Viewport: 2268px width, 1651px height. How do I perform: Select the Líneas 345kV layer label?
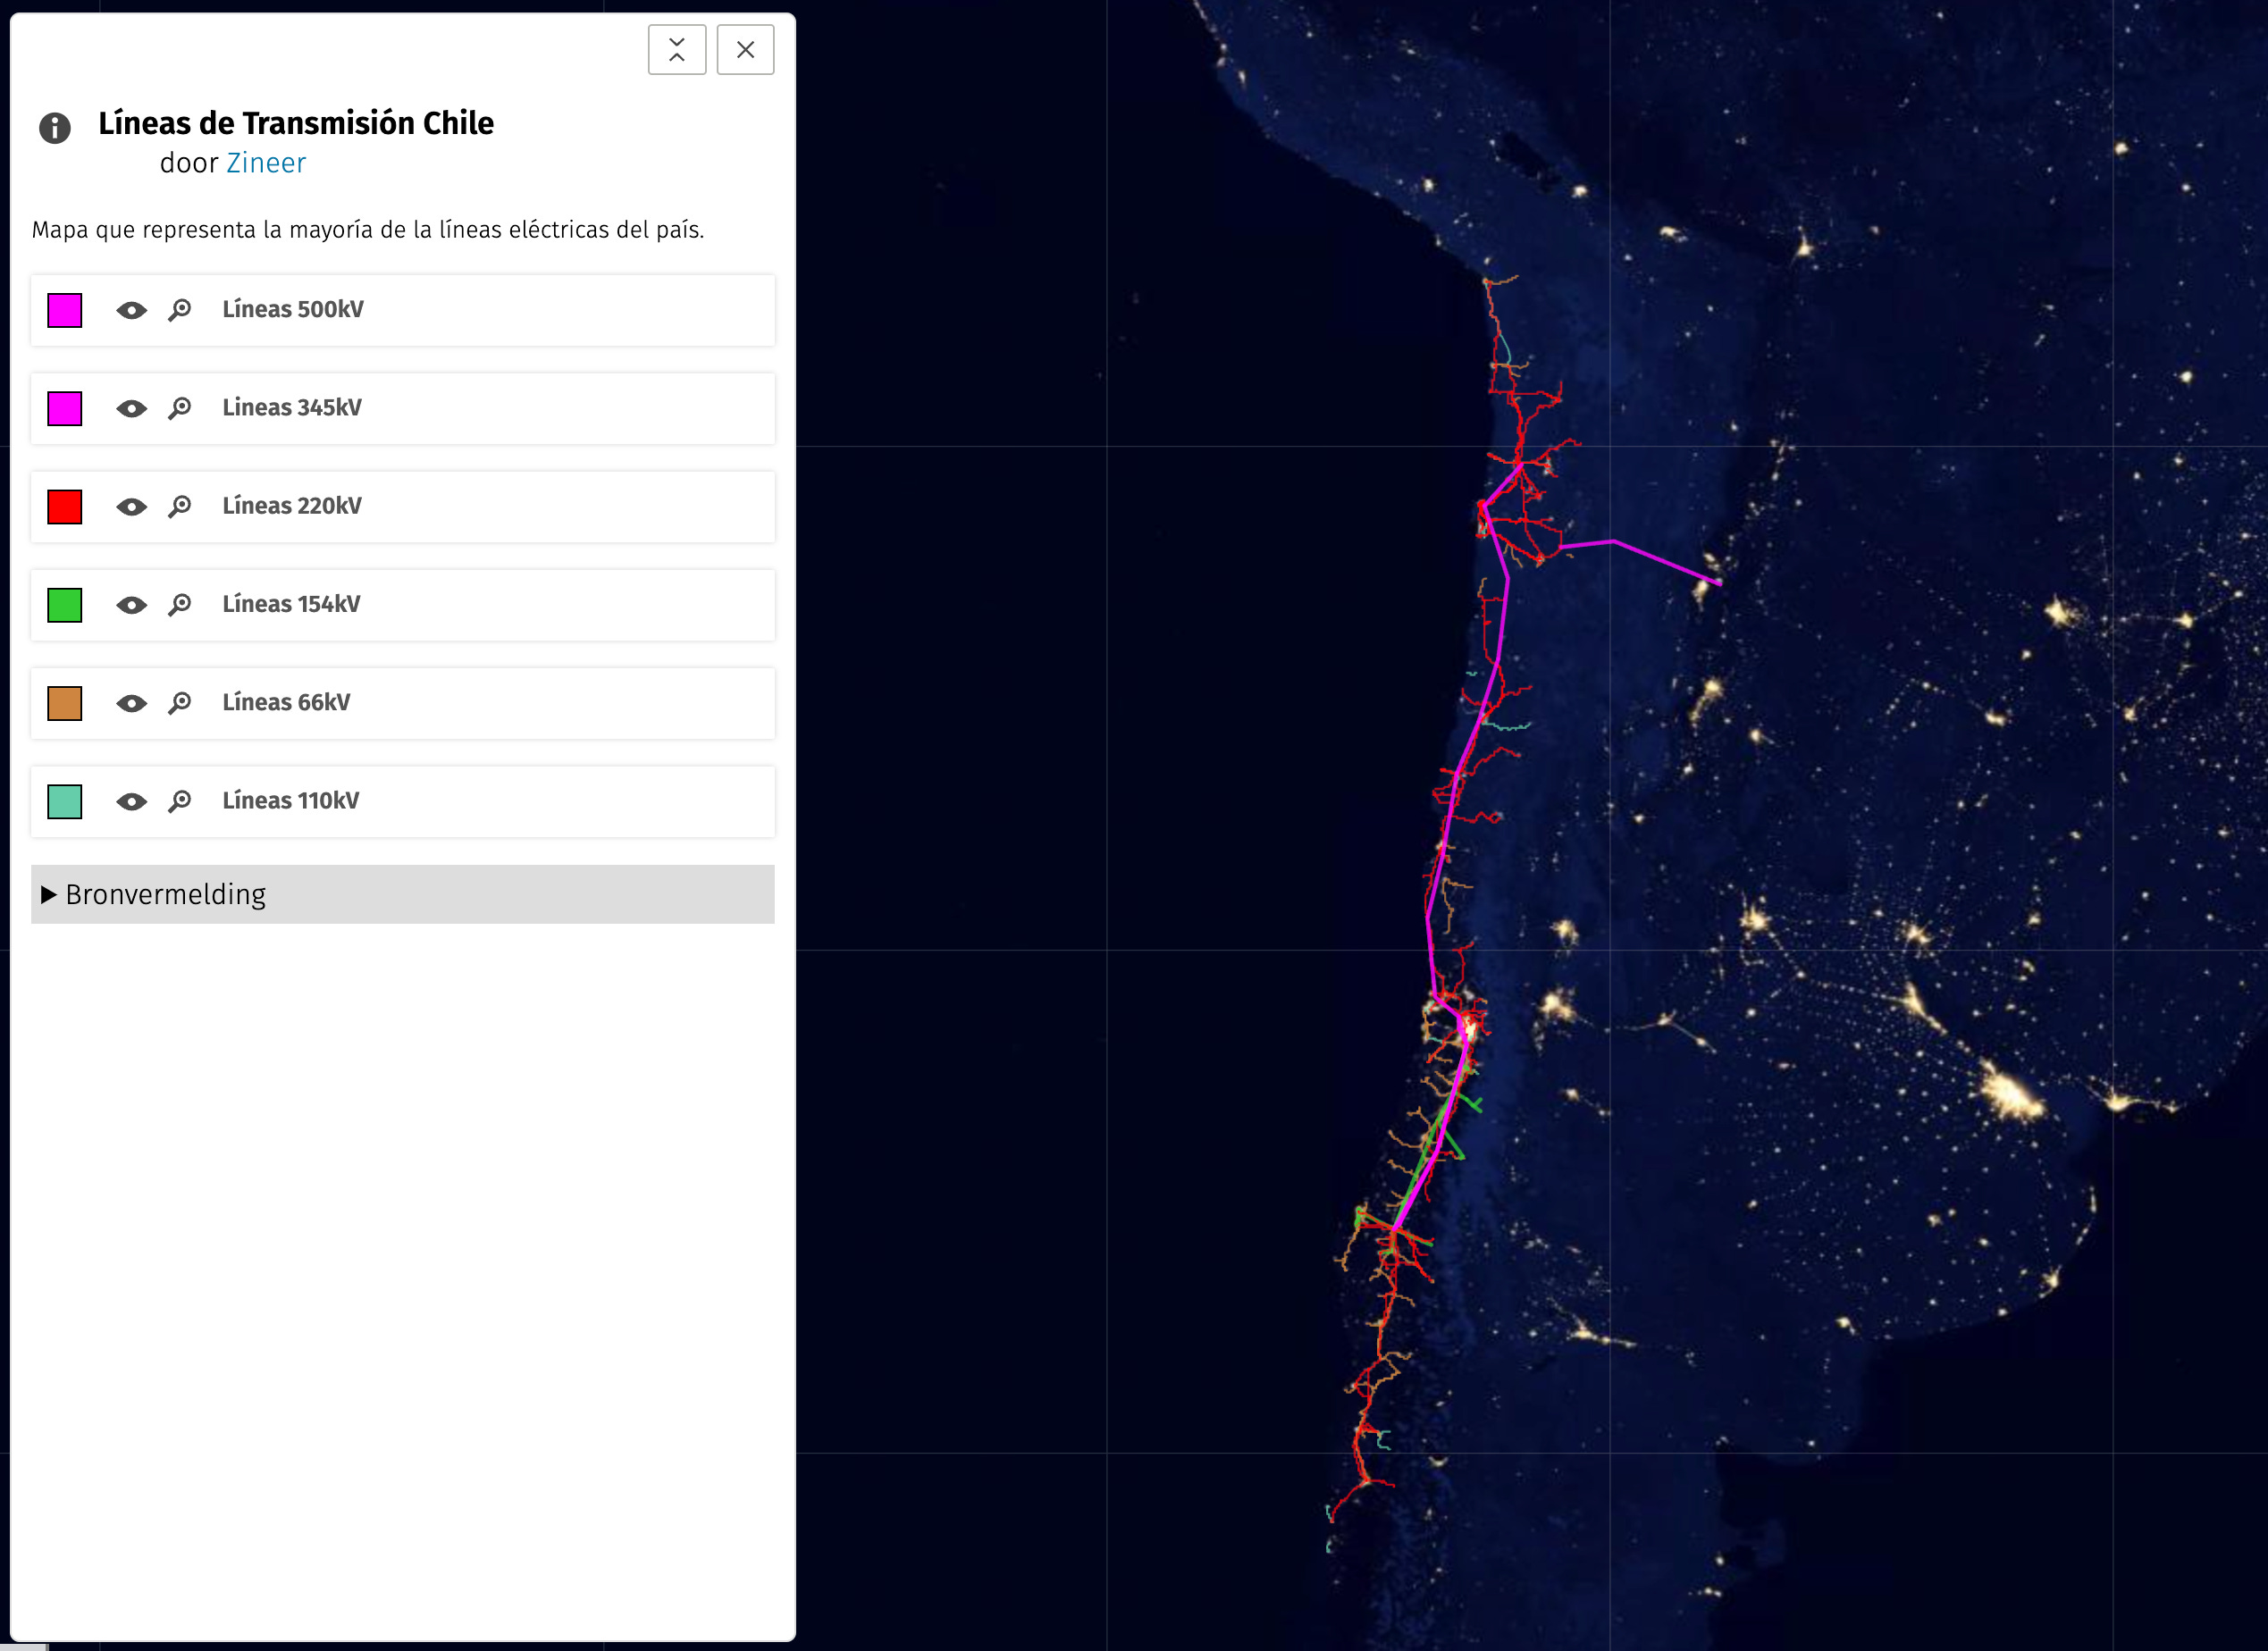click(292, 408)
